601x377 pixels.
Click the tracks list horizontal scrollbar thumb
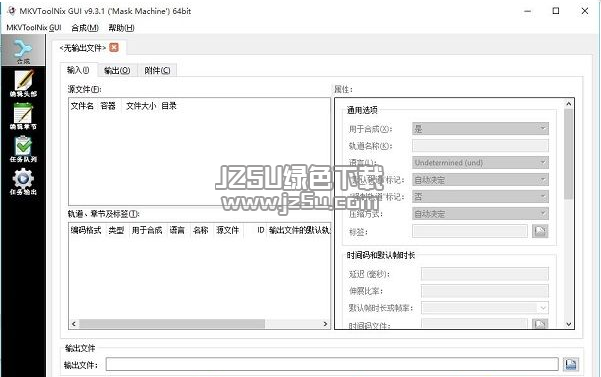coord(172,324)
